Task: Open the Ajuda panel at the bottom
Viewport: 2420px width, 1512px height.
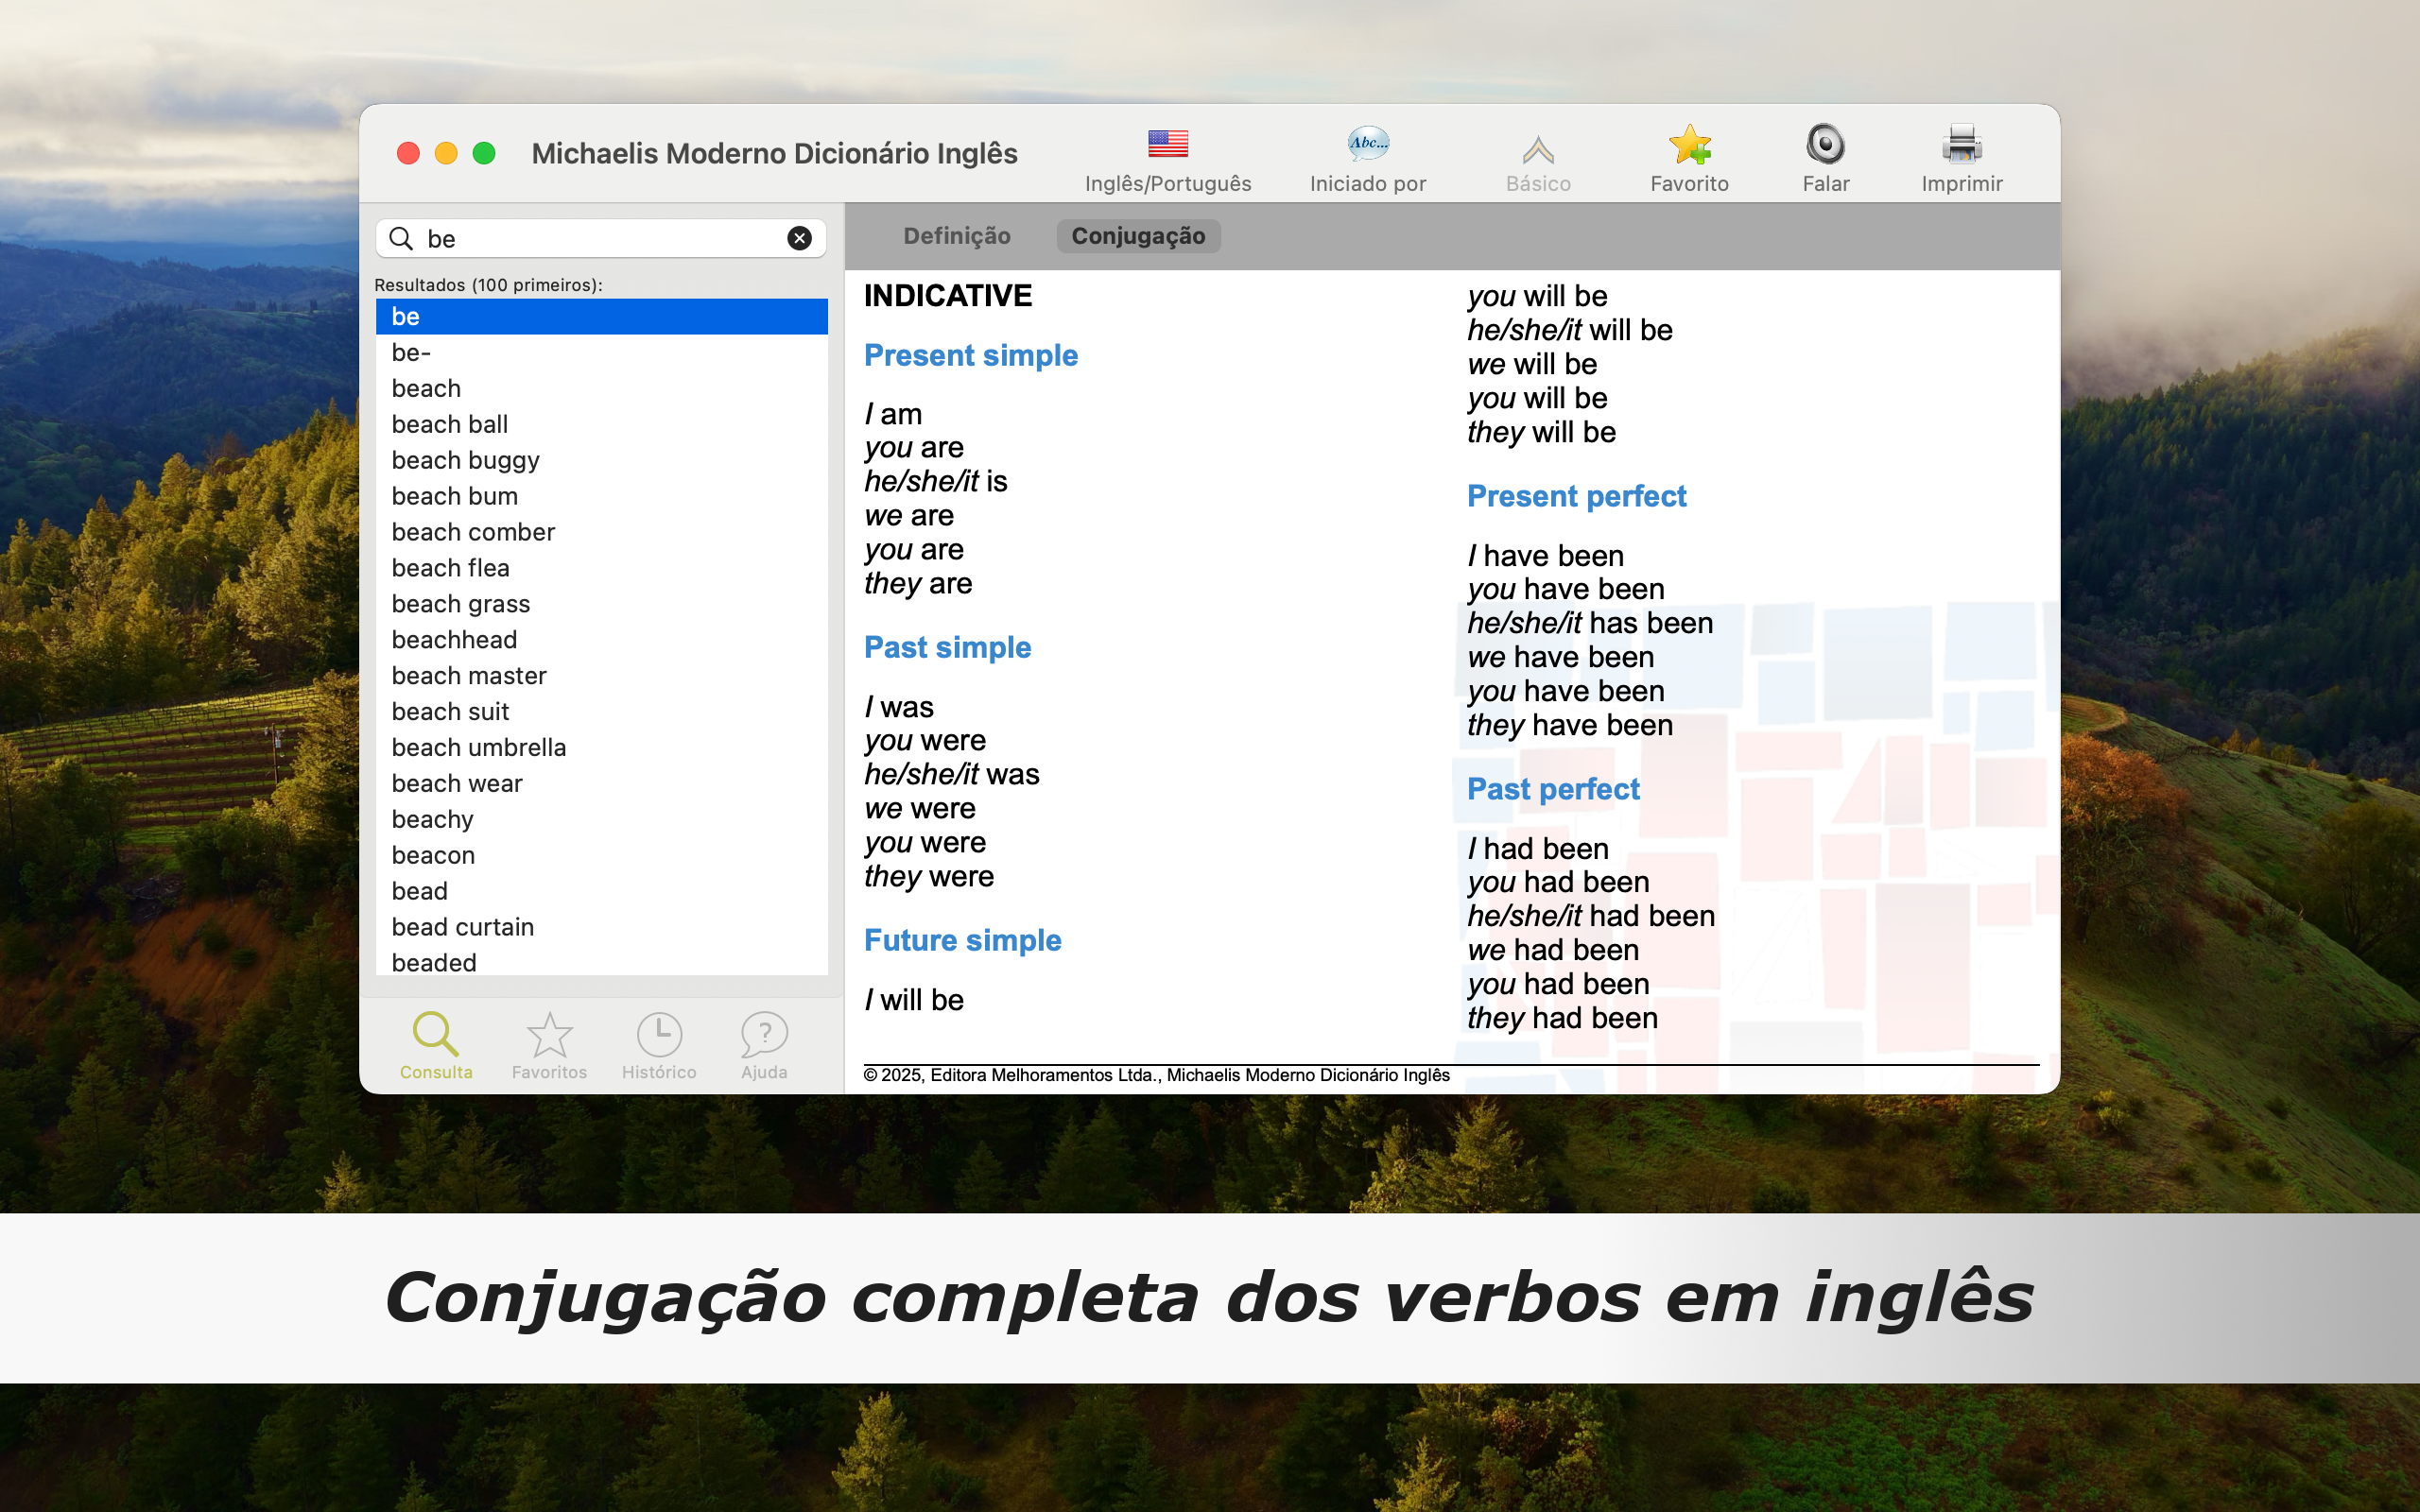Action: point(764,1046)
